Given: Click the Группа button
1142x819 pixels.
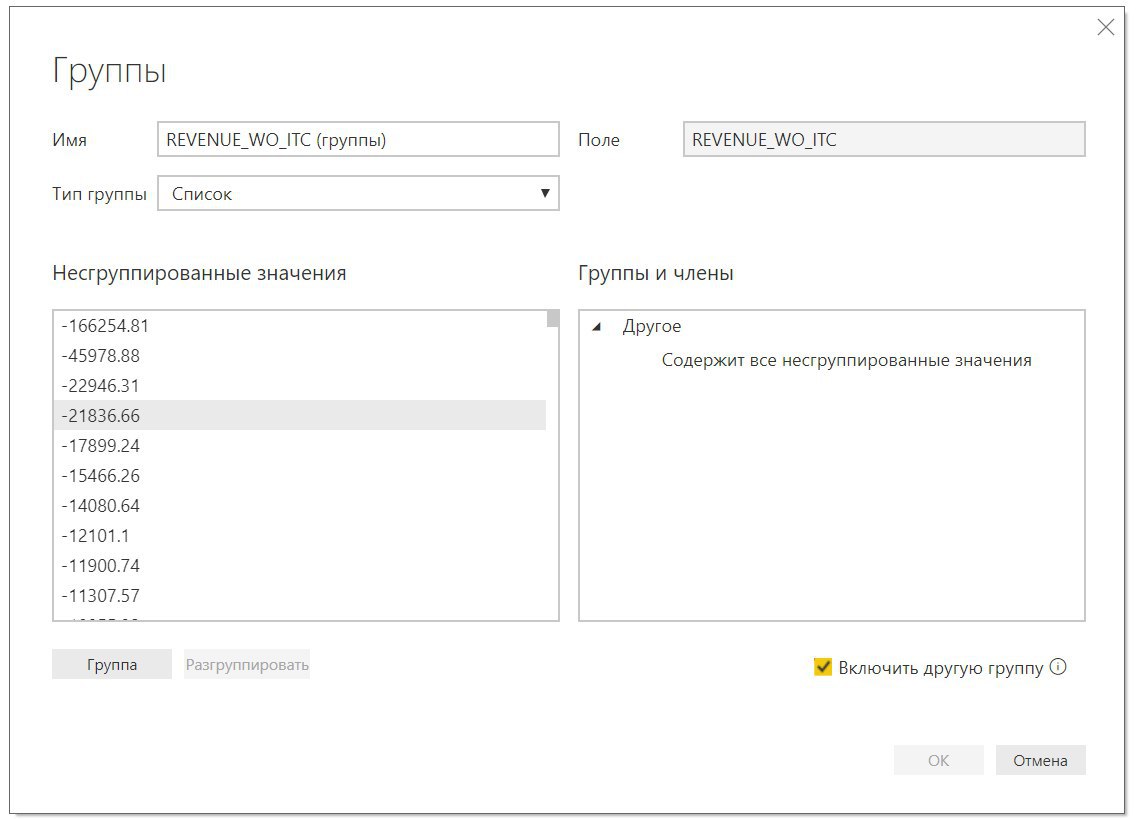Looking at the screenshot, I should [x=112, y=665].
